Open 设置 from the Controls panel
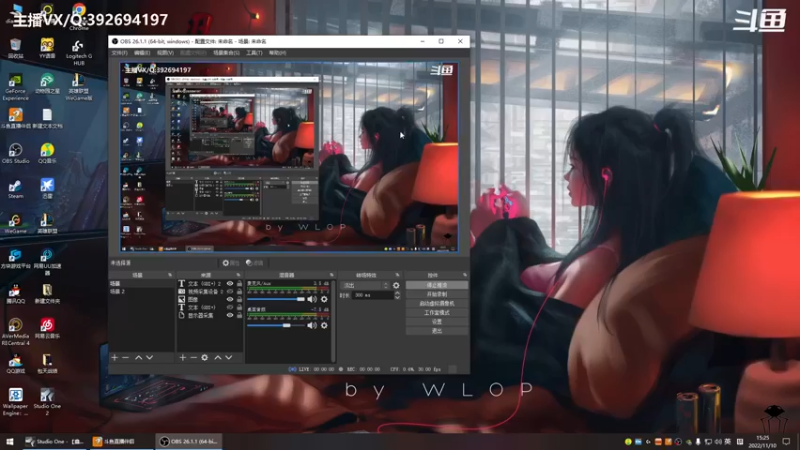The height and width of the screenshot is (450, 800). click(437, 322)
